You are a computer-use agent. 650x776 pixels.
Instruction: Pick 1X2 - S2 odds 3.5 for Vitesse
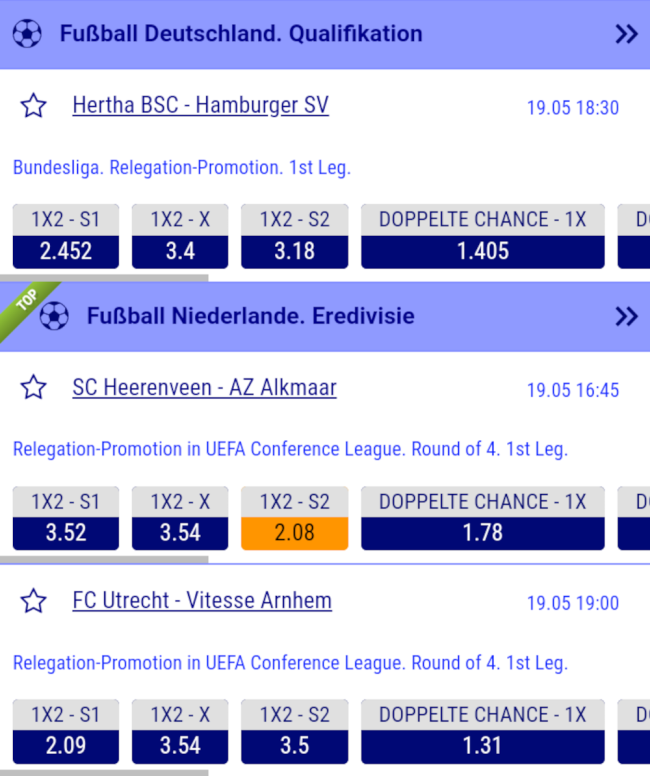(x=294, y=746)
